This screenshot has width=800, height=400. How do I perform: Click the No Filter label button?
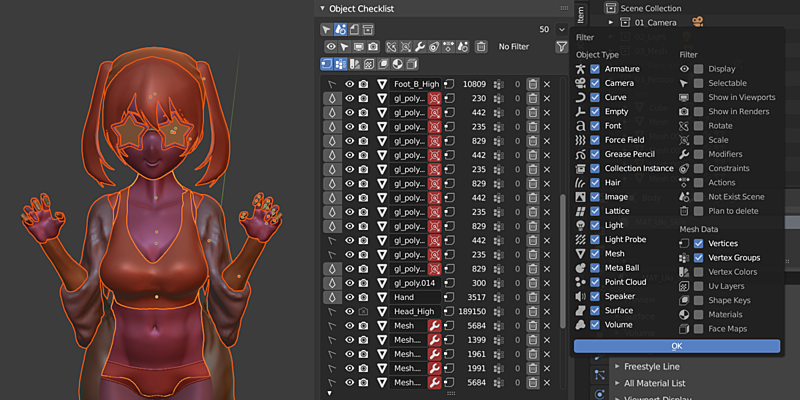514,47
